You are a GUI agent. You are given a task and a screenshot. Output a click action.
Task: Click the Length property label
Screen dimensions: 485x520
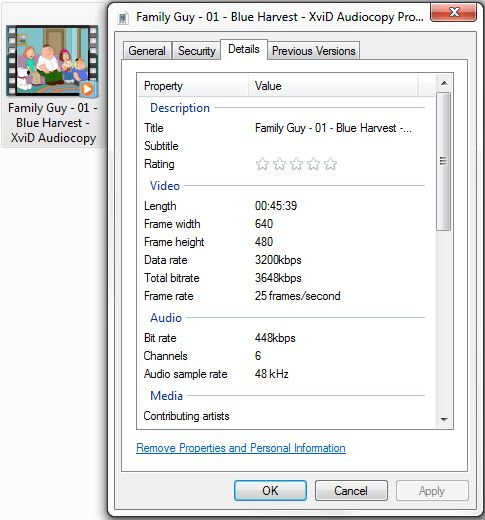tap(160, 206)
